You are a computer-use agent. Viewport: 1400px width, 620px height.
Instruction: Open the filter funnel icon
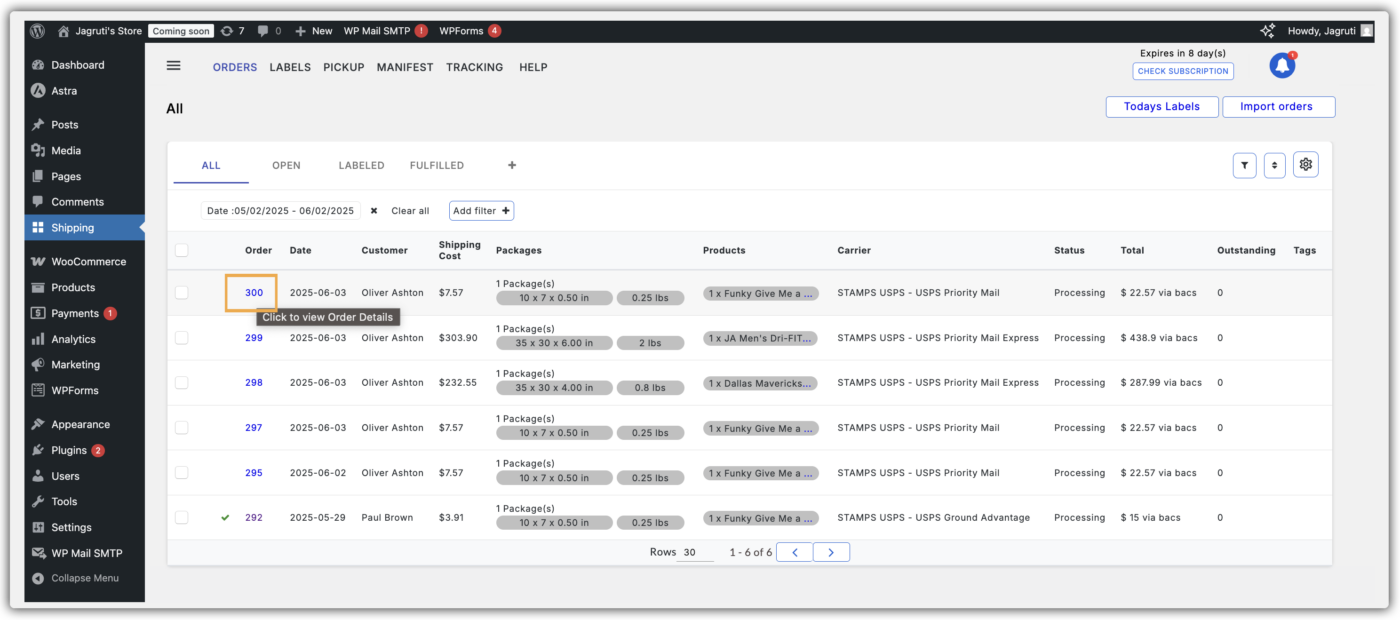[1244, 165]
